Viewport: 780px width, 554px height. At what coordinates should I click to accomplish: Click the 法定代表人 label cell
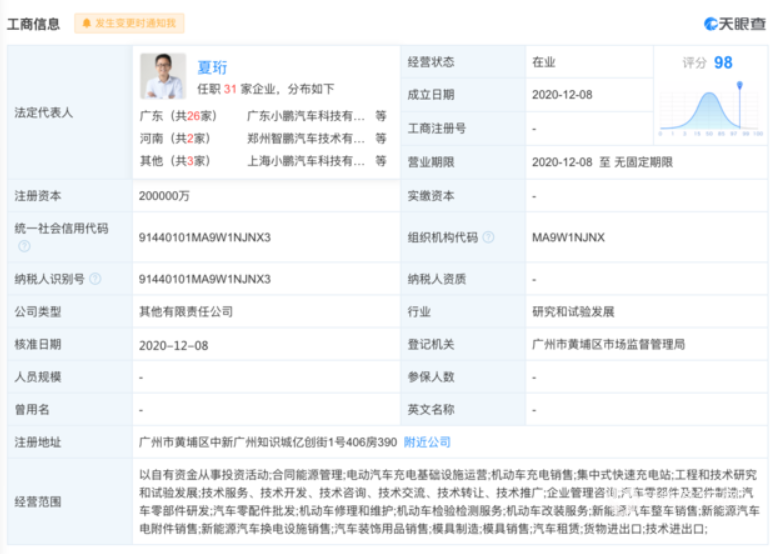[x=70, y=112]
